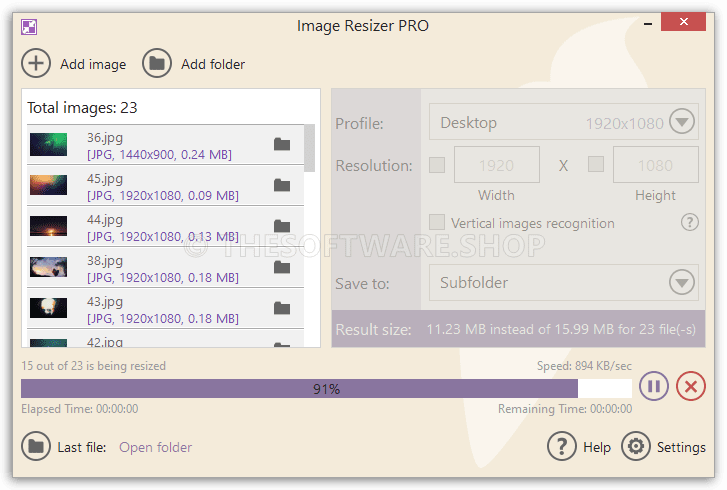Open folder icon for 36.jpg row

[x=282, y=144]
